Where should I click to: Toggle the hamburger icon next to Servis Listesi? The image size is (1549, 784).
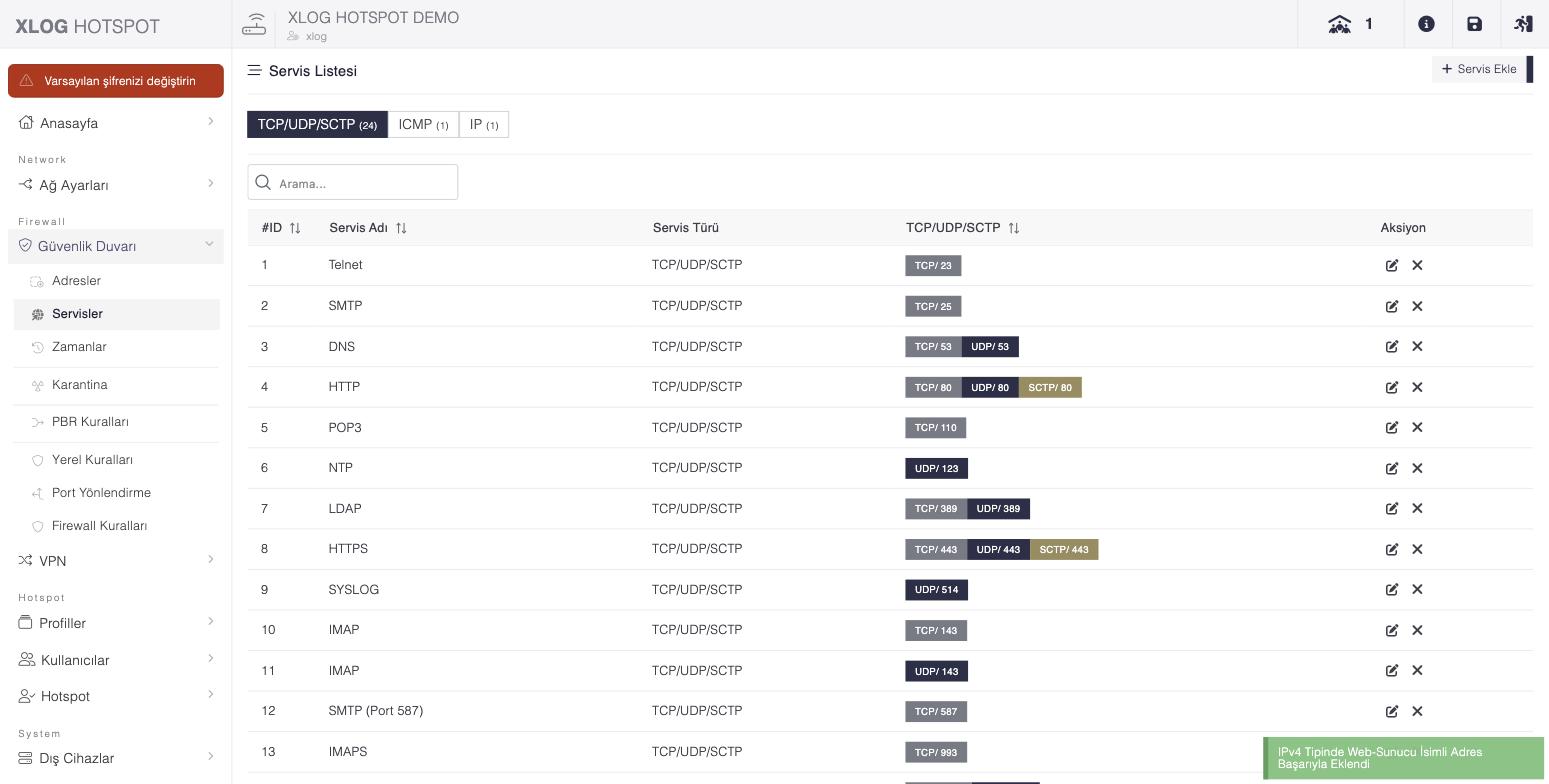coord(254,70)
